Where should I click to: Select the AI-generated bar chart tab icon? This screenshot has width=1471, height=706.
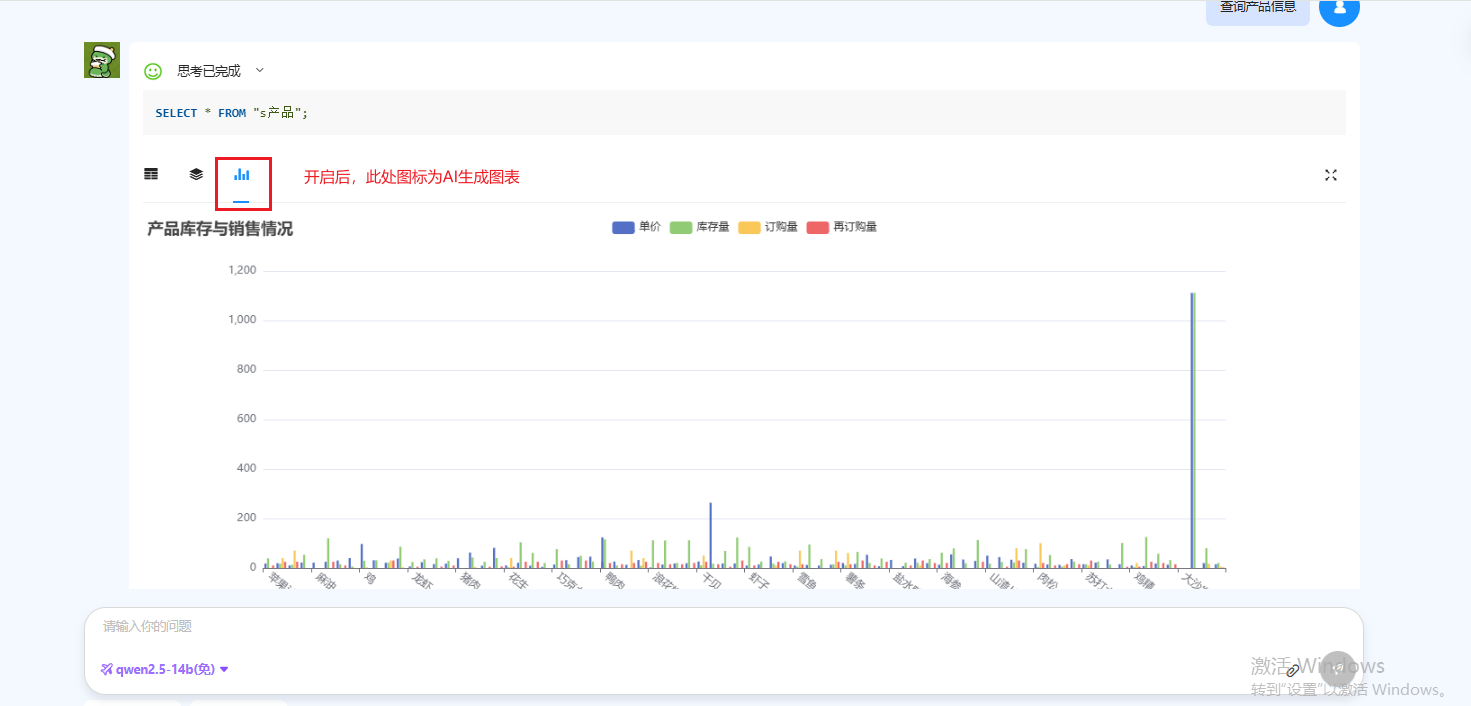coord(242,175)
